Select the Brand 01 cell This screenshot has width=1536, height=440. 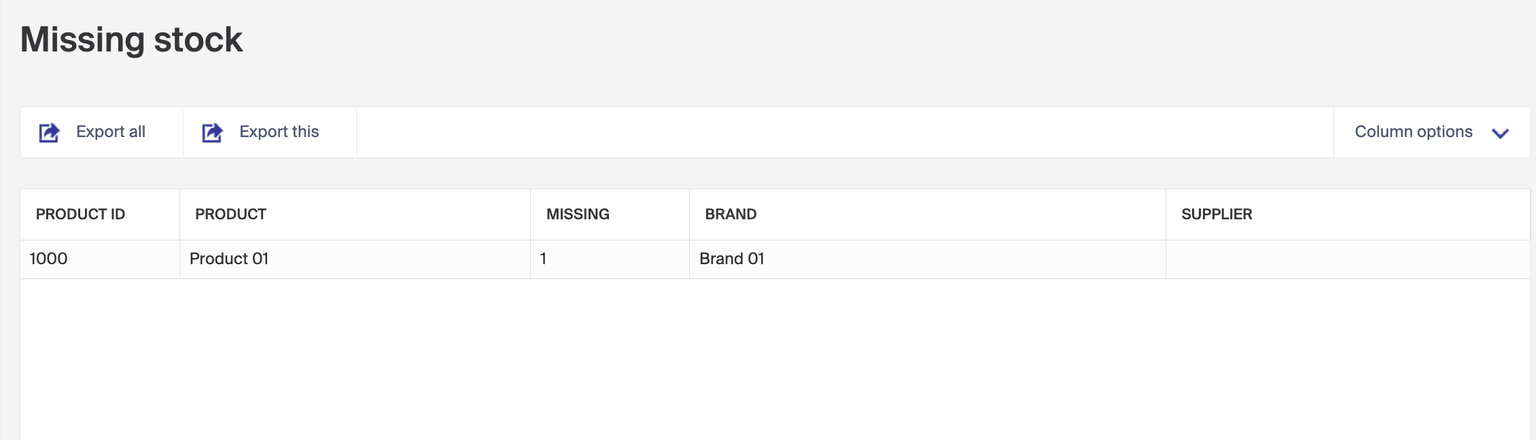coord(732,259)
